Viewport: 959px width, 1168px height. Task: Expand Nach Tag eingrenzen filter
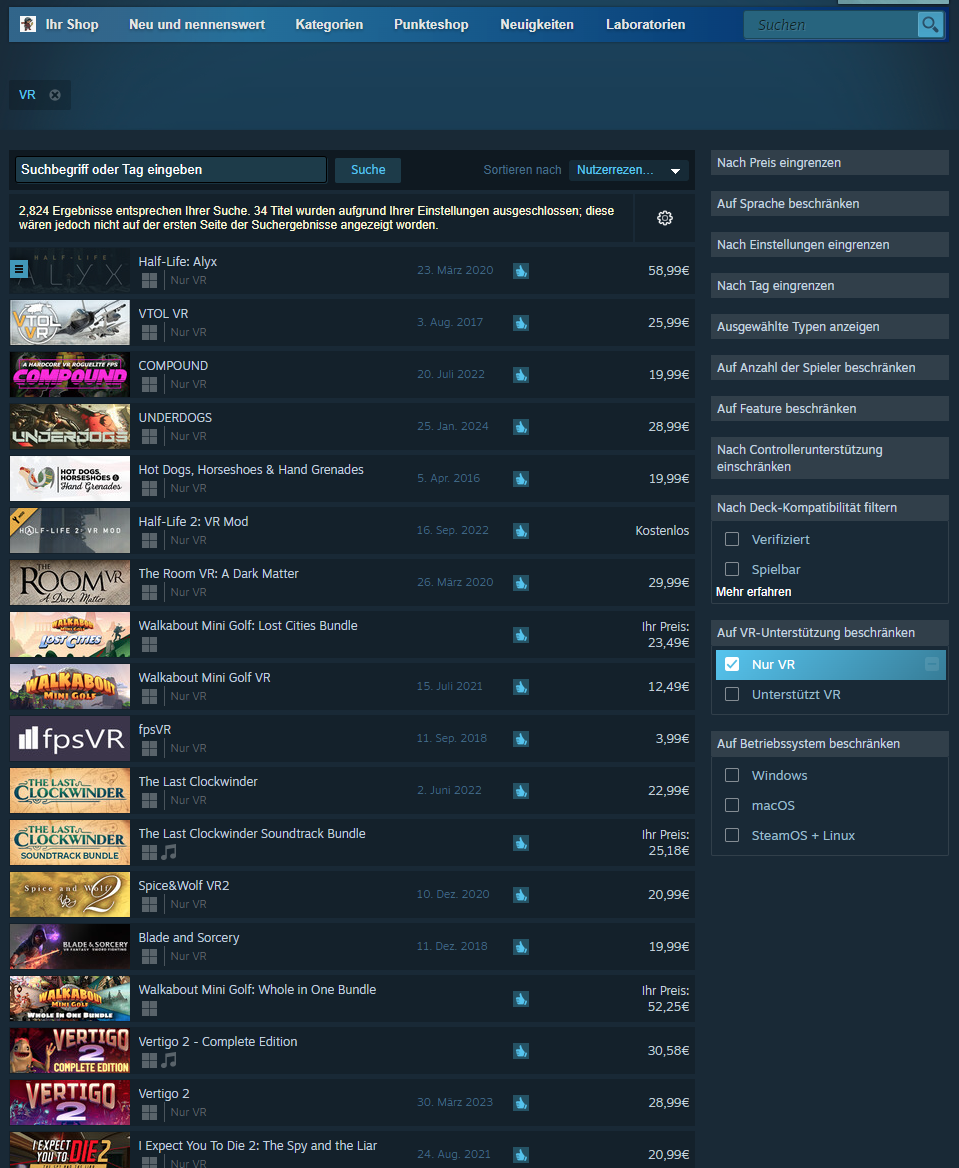pos(829,285)
